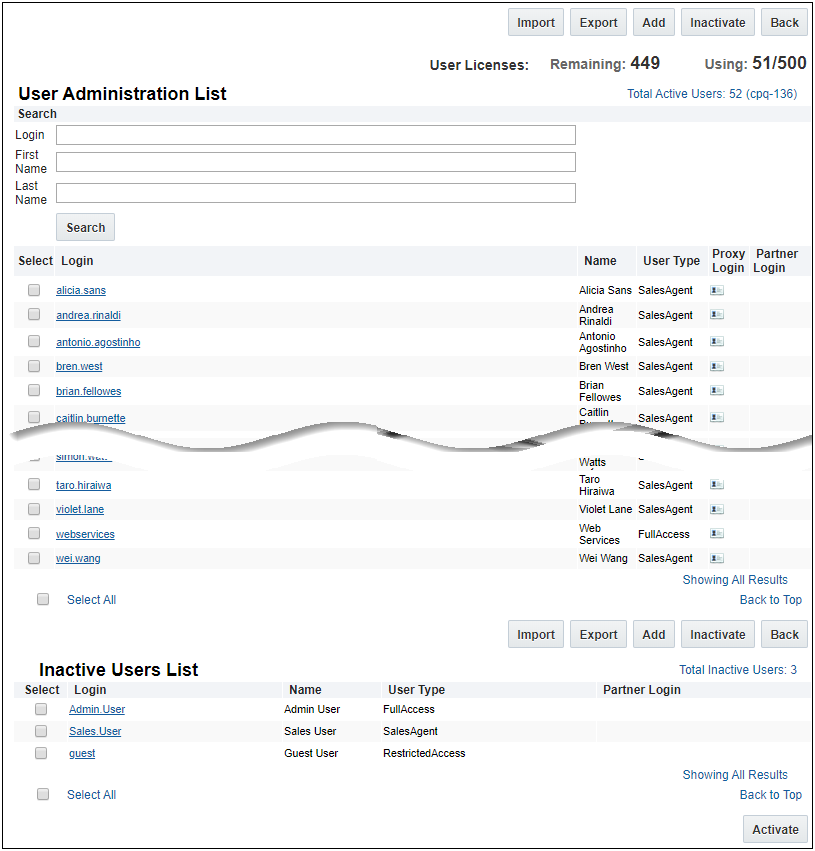Click Total Active Users: 52 text
815x851 pixels.
click(x=712, y=94)
